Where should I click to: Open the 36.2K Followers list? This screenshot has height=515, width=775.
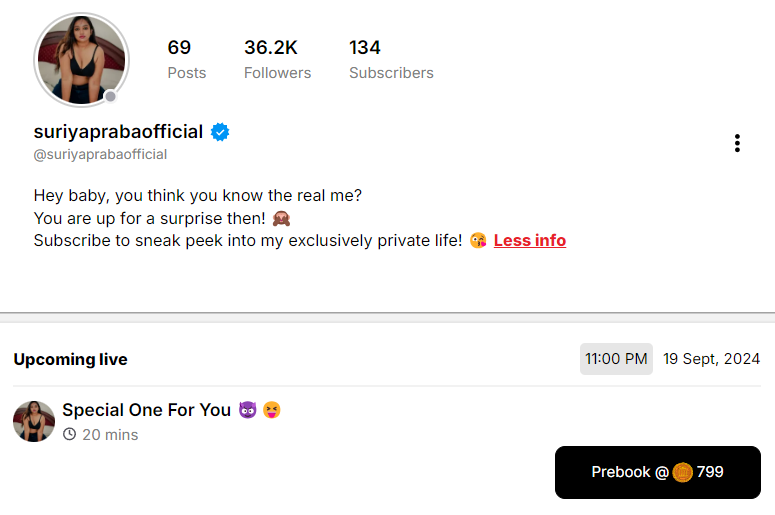click(x=277, y=59)
